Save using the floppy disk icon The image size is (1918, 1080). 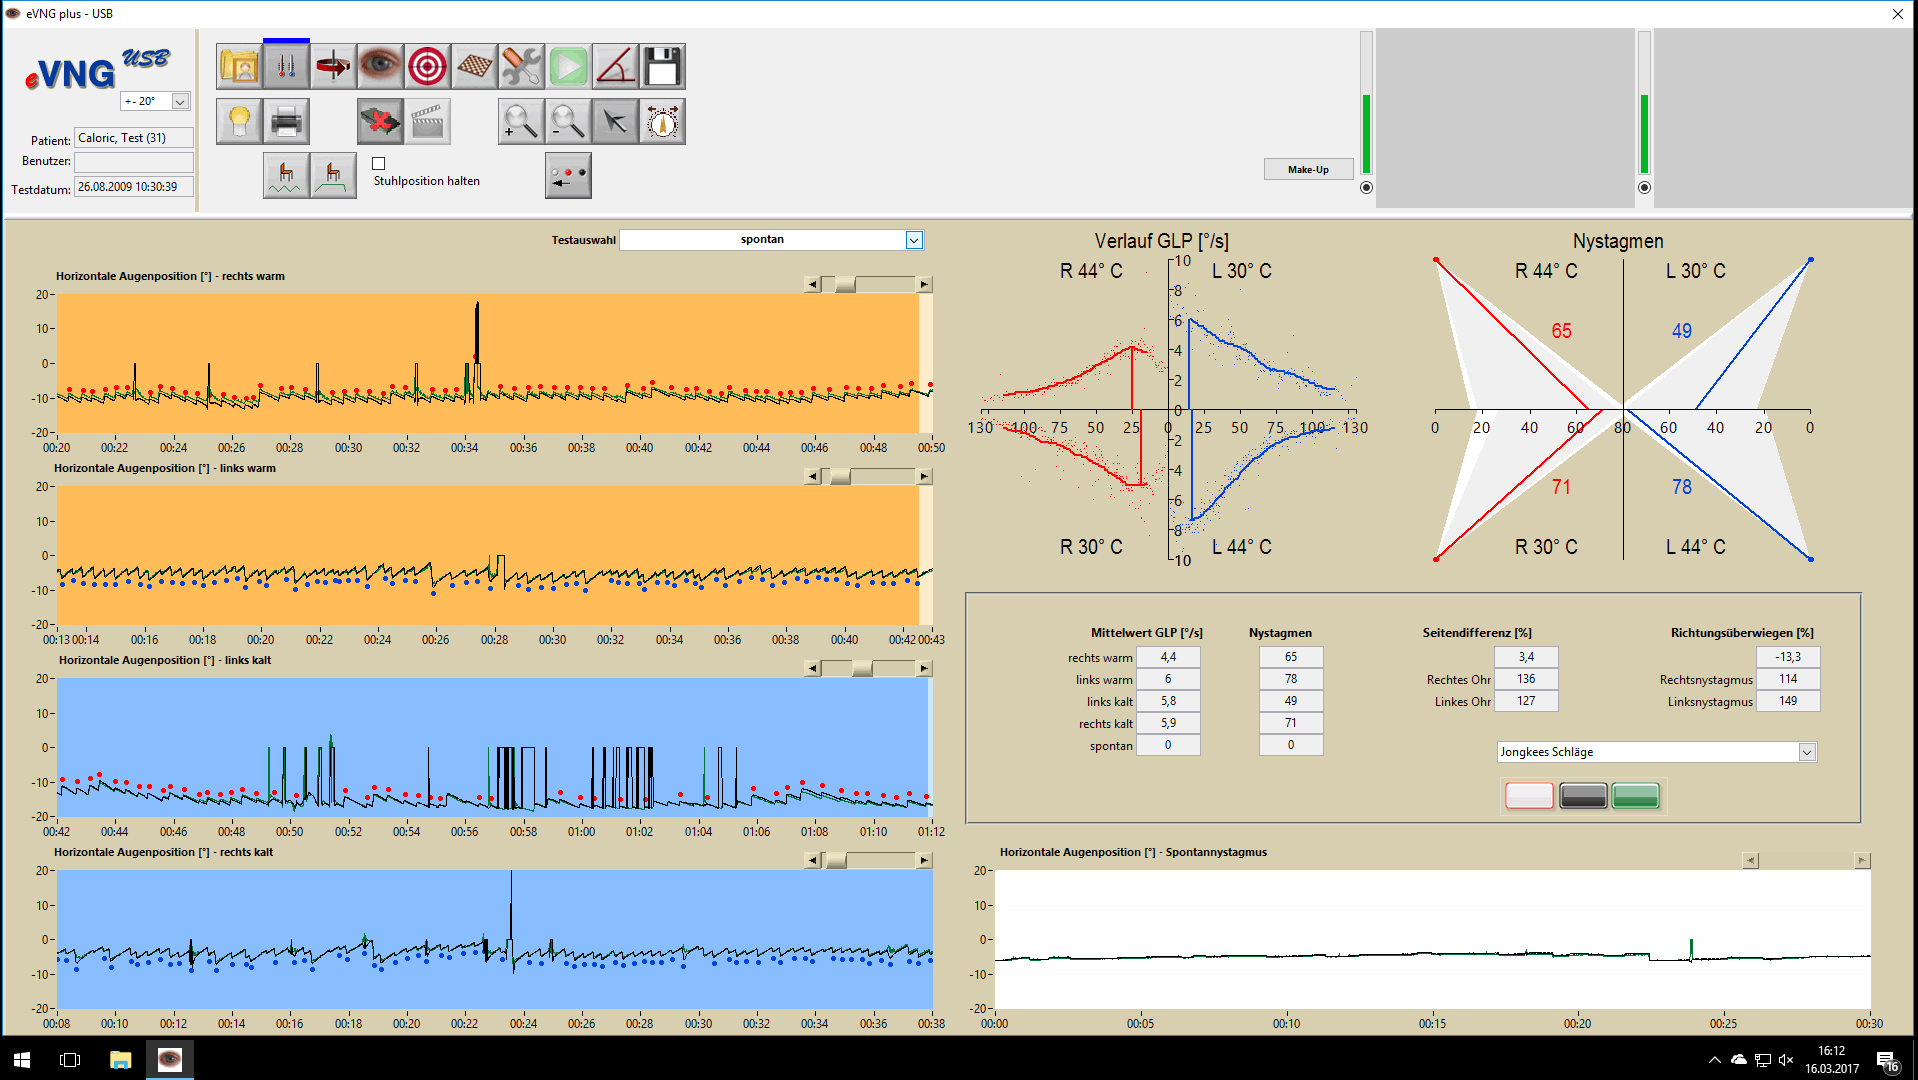tap(662, 67)
